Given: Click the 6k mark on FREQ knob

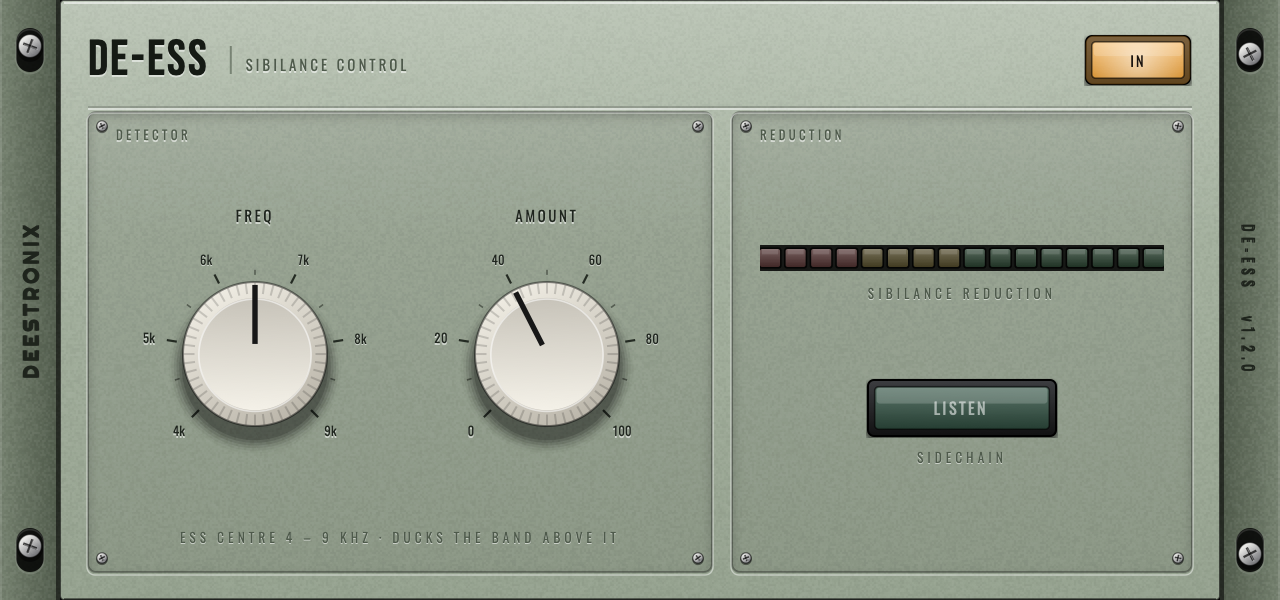Looking at the screenshot, I should click(x=206, y=260).
